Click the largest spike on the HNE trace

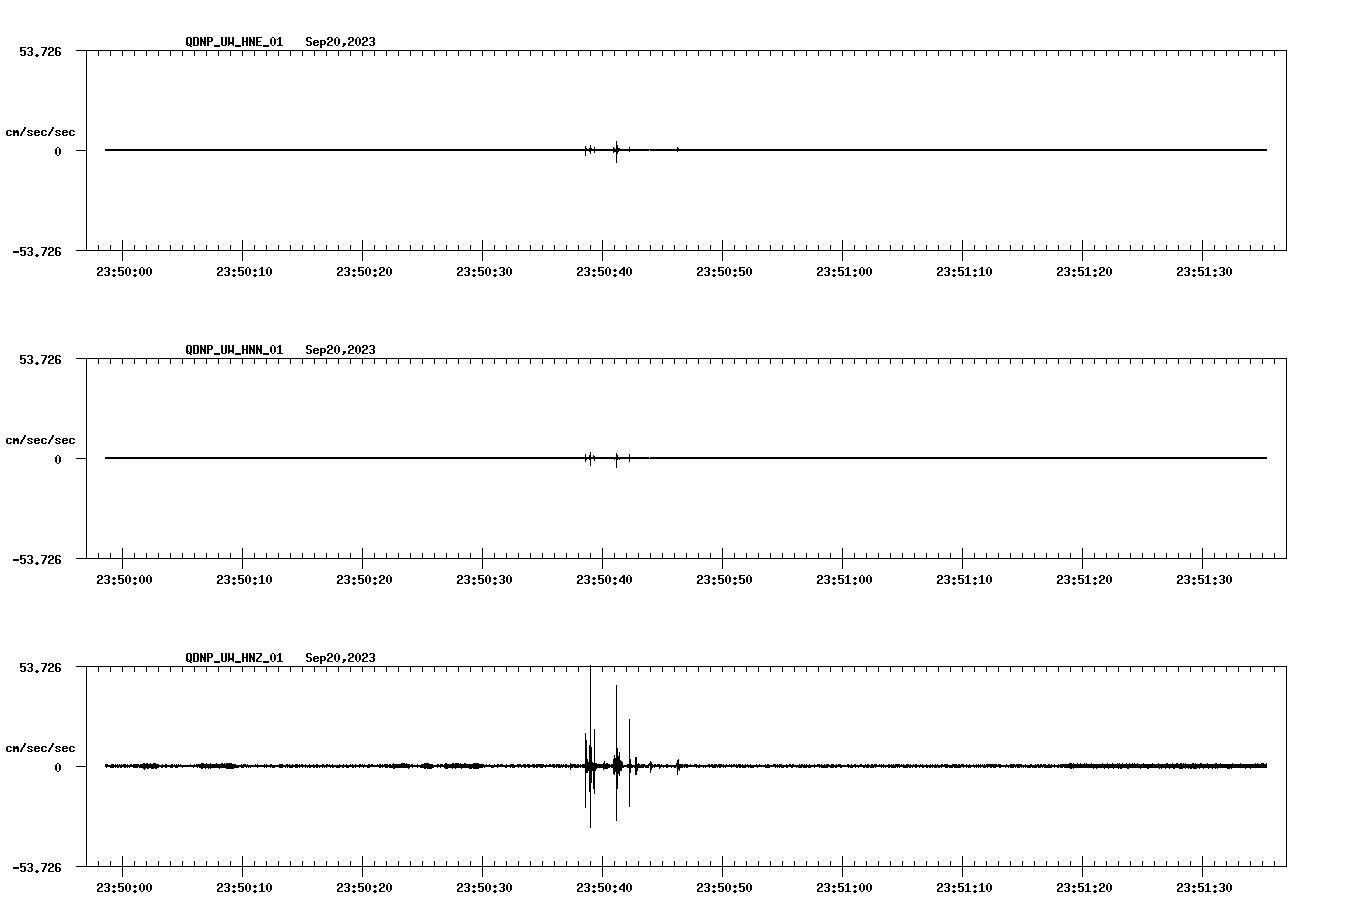[x=616, y=151]
